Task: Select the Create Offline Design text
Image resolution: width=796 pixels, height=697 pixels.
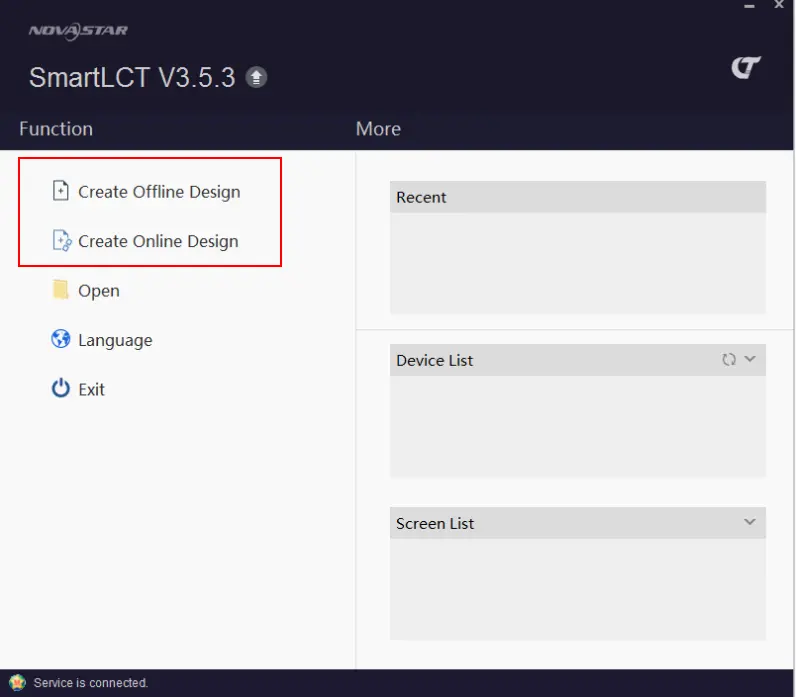Action: [x=159, y=192]
